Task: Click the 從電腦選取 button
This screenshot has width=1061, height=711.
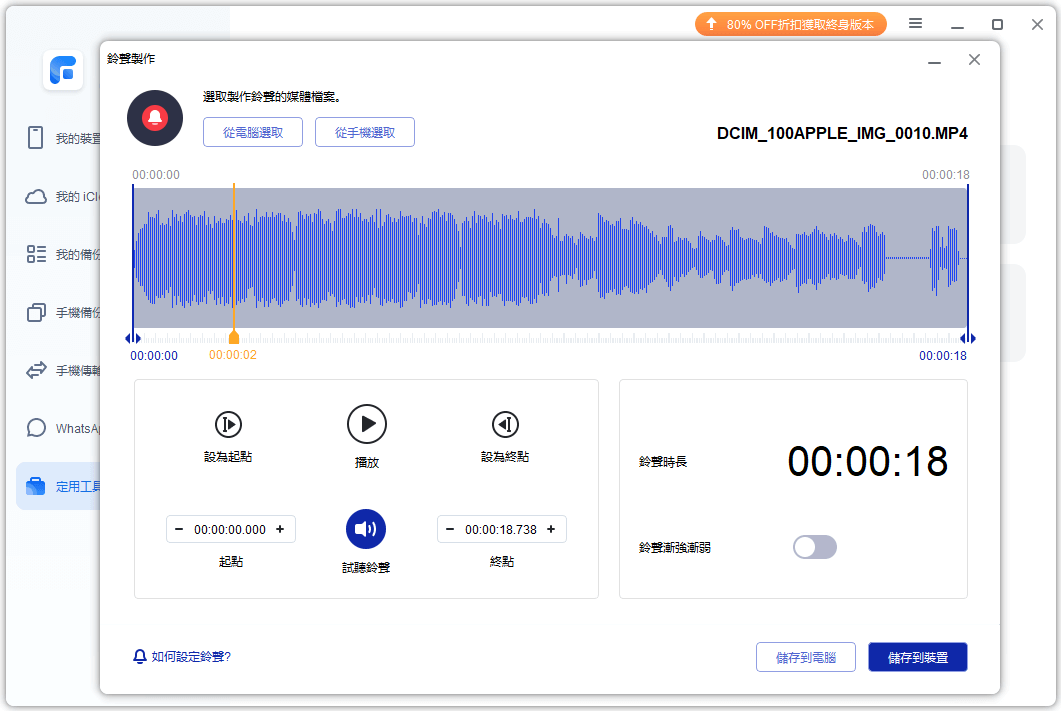Action: tap(253, 132)
